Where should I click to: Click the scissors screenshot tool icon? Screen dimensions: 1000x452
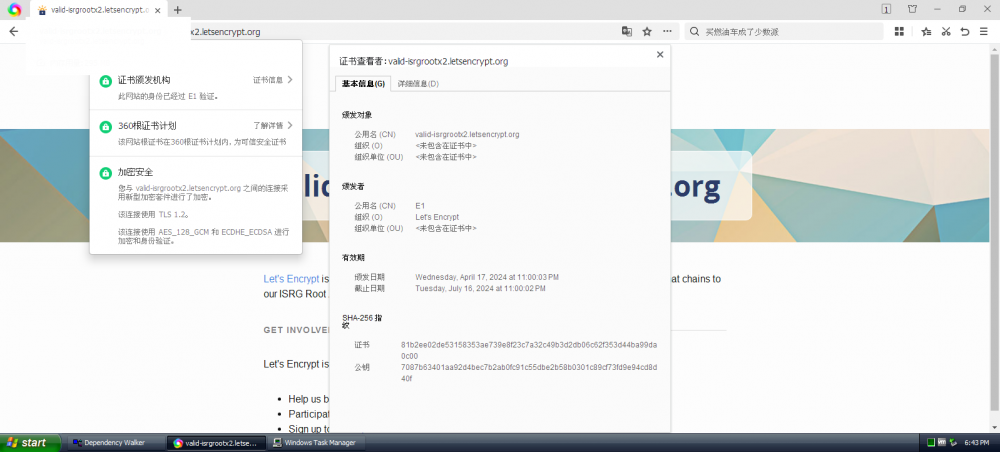(x=945, y=31)
